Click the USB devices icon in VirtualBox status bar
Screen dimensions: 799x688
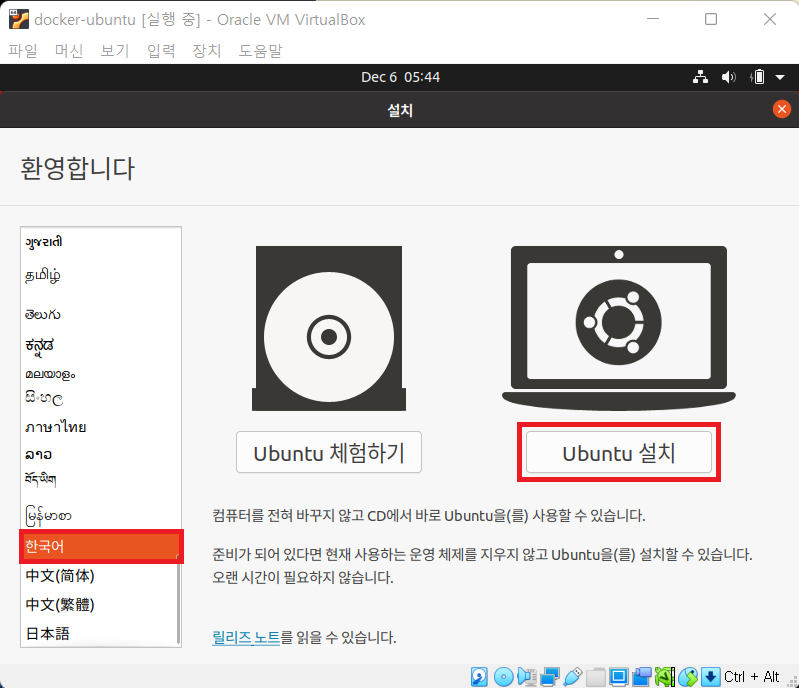(573, 677)
